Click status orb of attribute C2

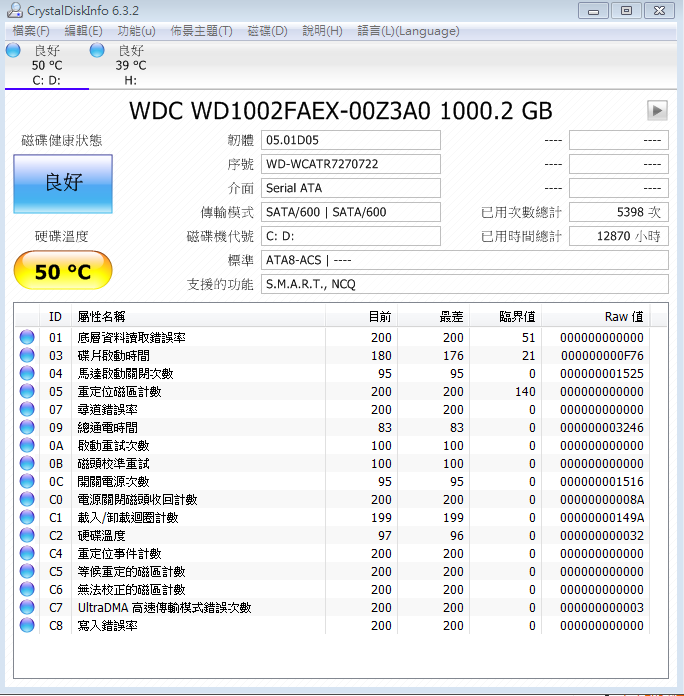[27, 535]
